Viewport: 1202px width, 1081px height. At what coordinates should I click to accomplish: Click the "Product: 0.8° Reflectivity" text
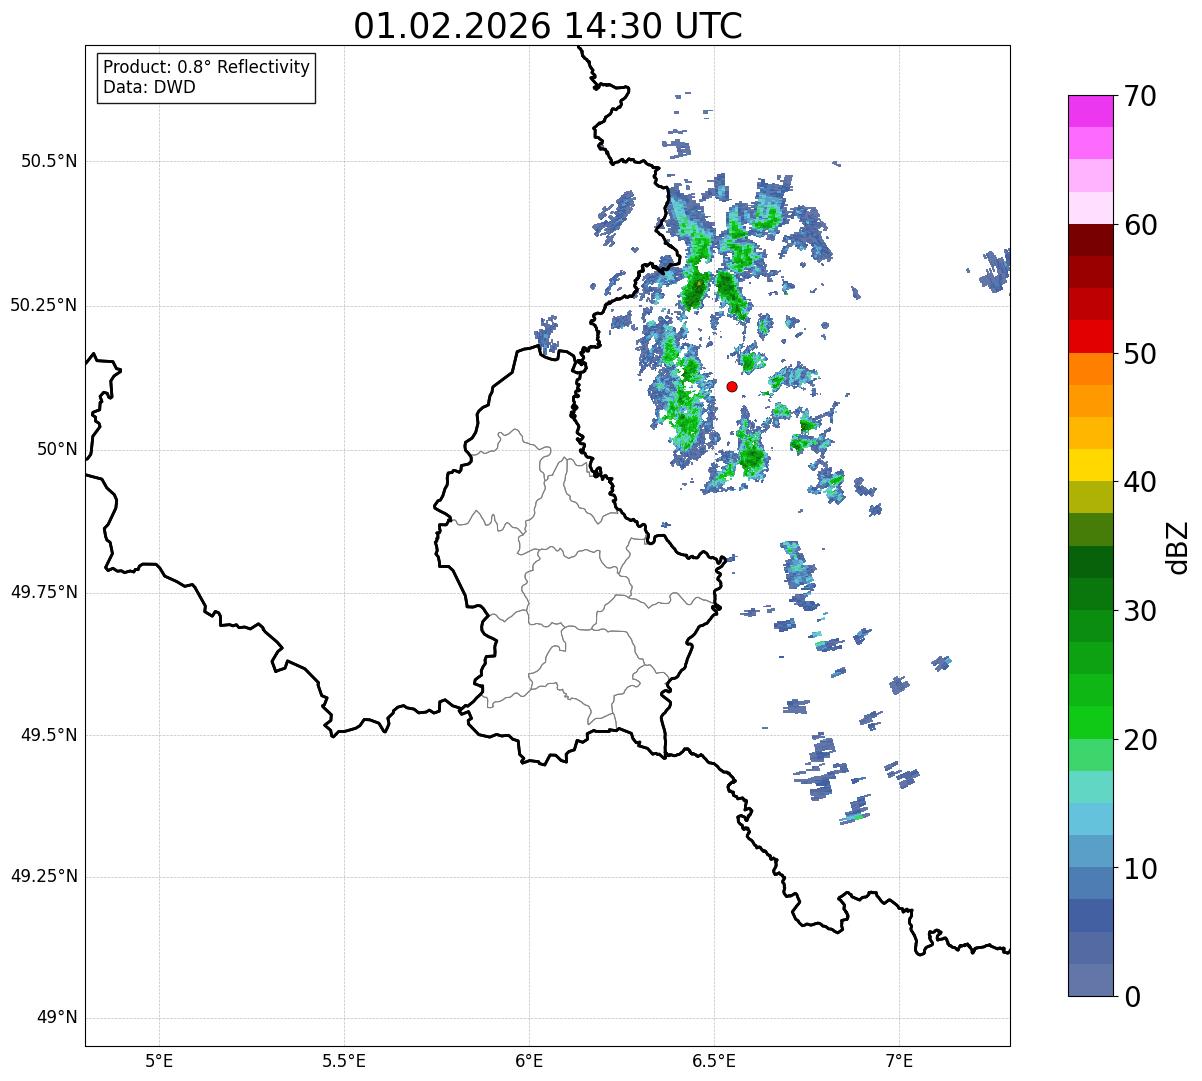pyautogui.click(x=207, y=67)
